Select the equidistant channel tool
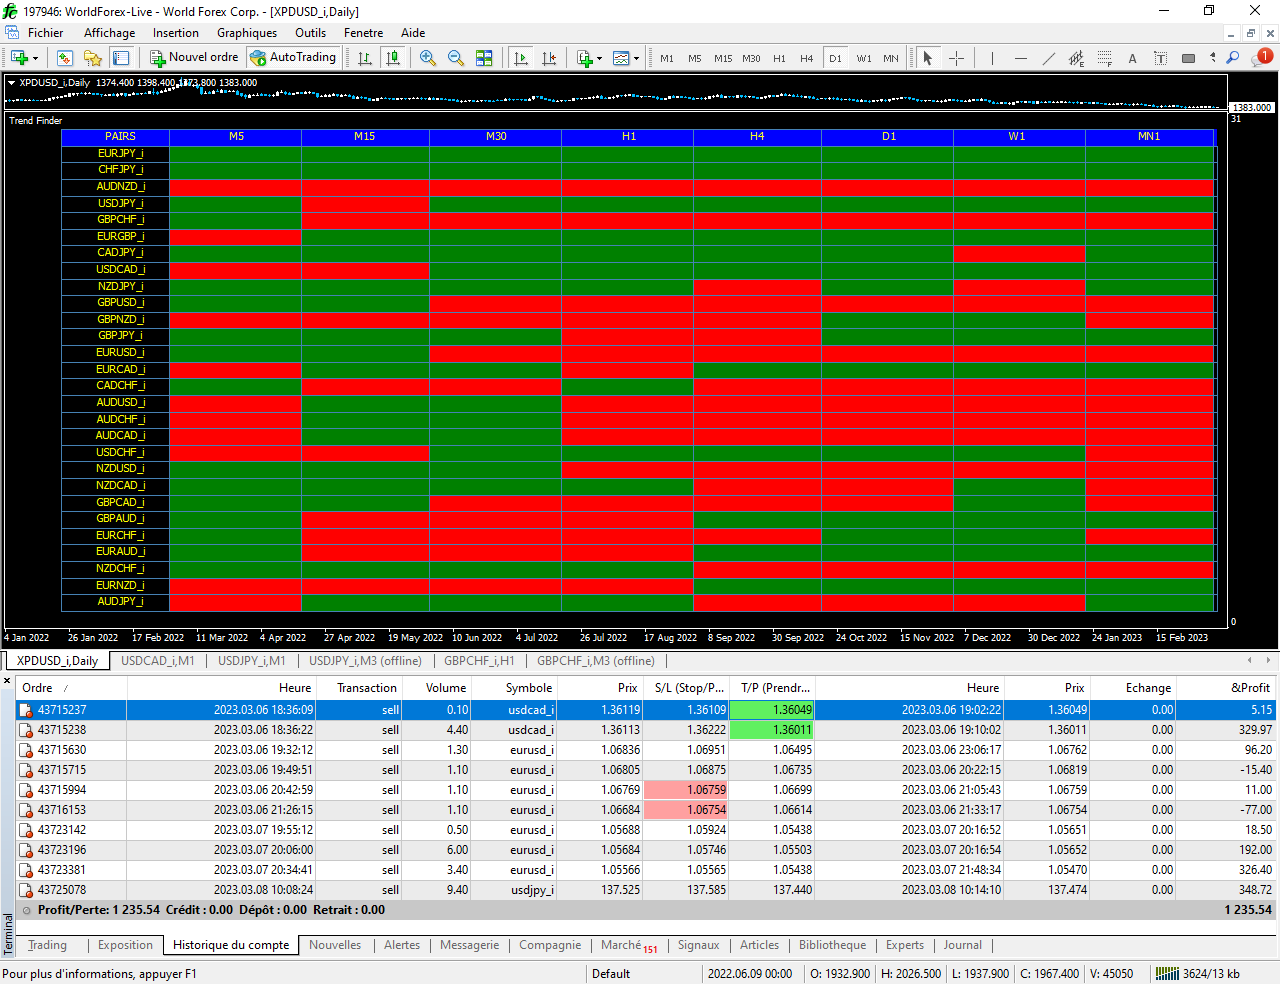Screen dimensions: 1280x984 (1076, 58)
